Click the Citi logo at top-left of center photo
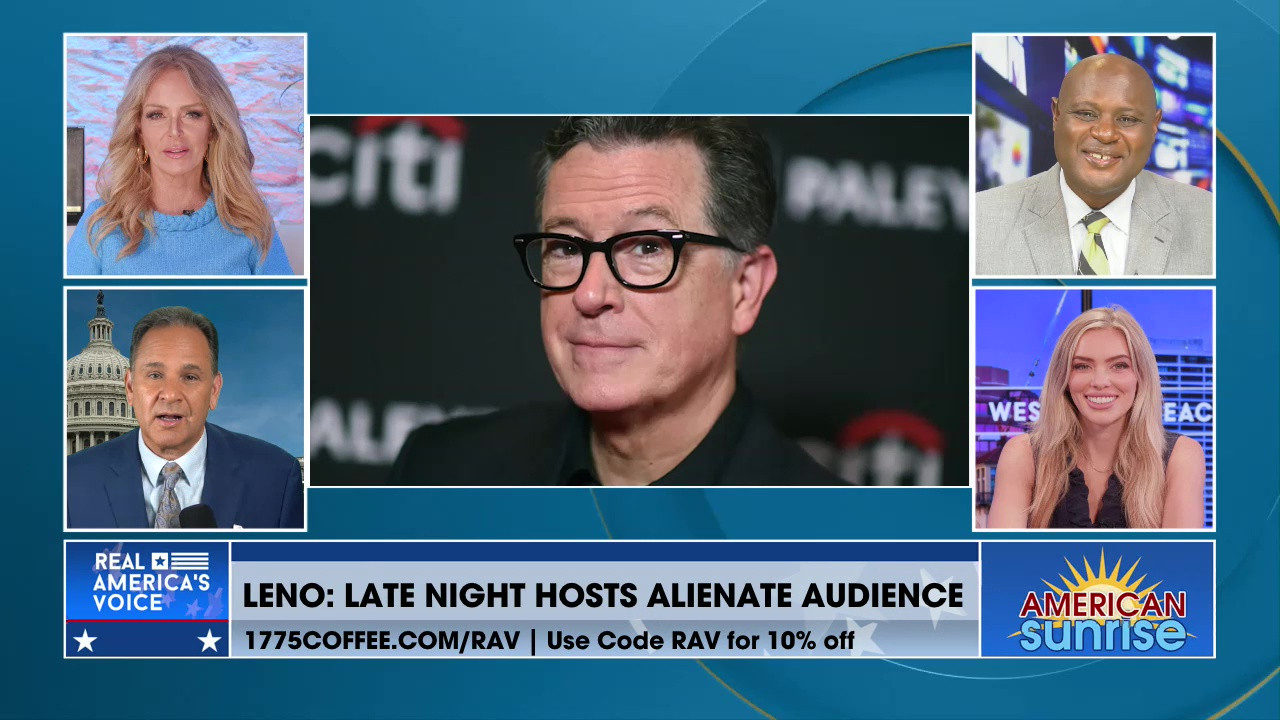 point(387,163)
